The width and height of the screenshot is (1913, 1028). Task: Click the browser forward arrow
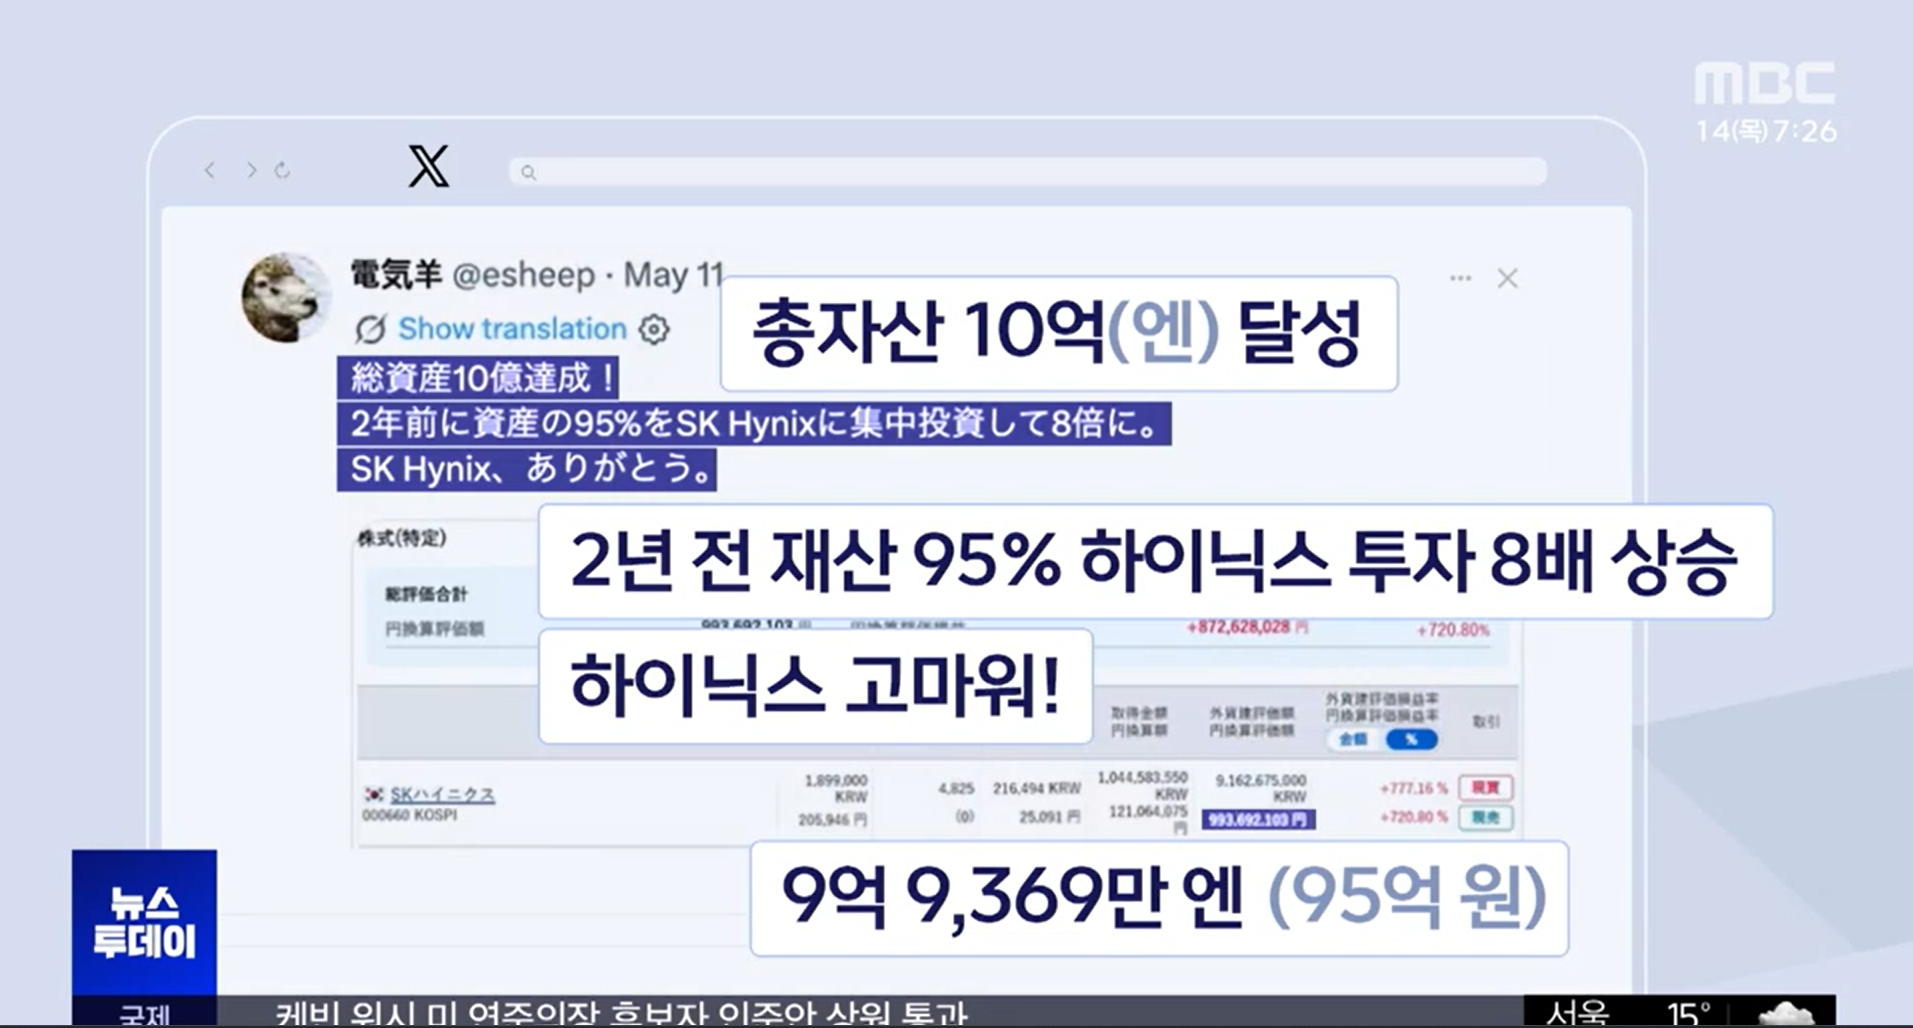[251, 171]
